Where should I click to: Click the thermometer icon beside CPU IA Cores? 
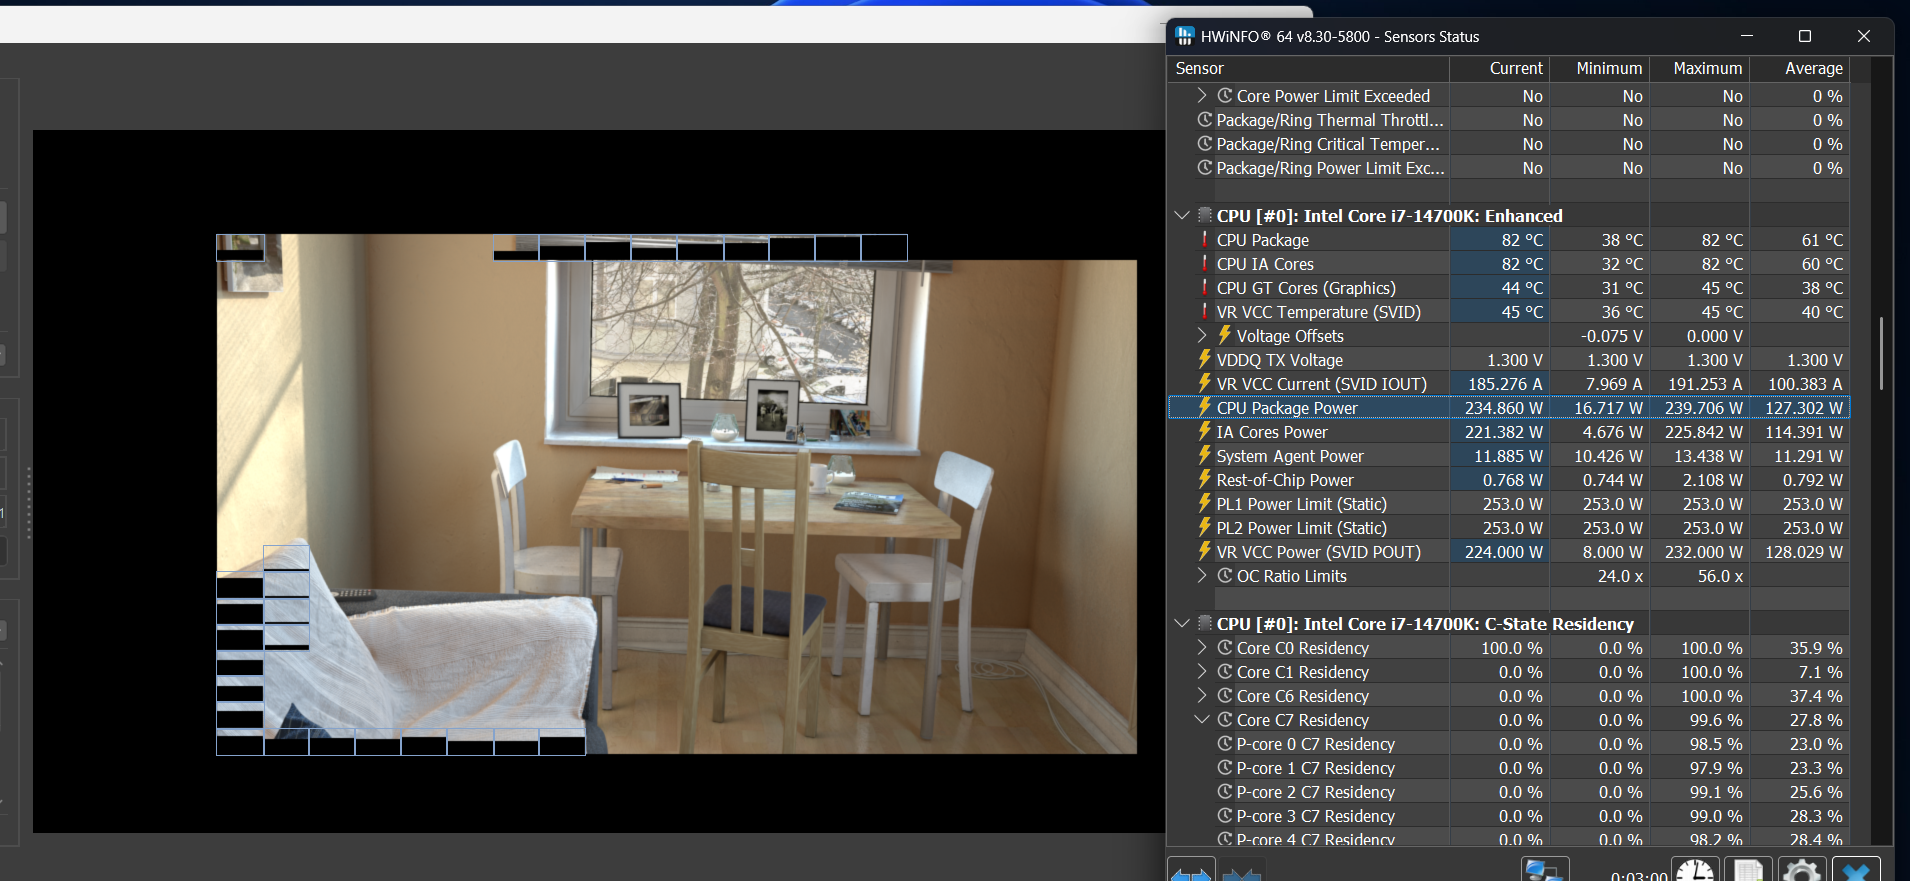click(x=1204, y=264)
